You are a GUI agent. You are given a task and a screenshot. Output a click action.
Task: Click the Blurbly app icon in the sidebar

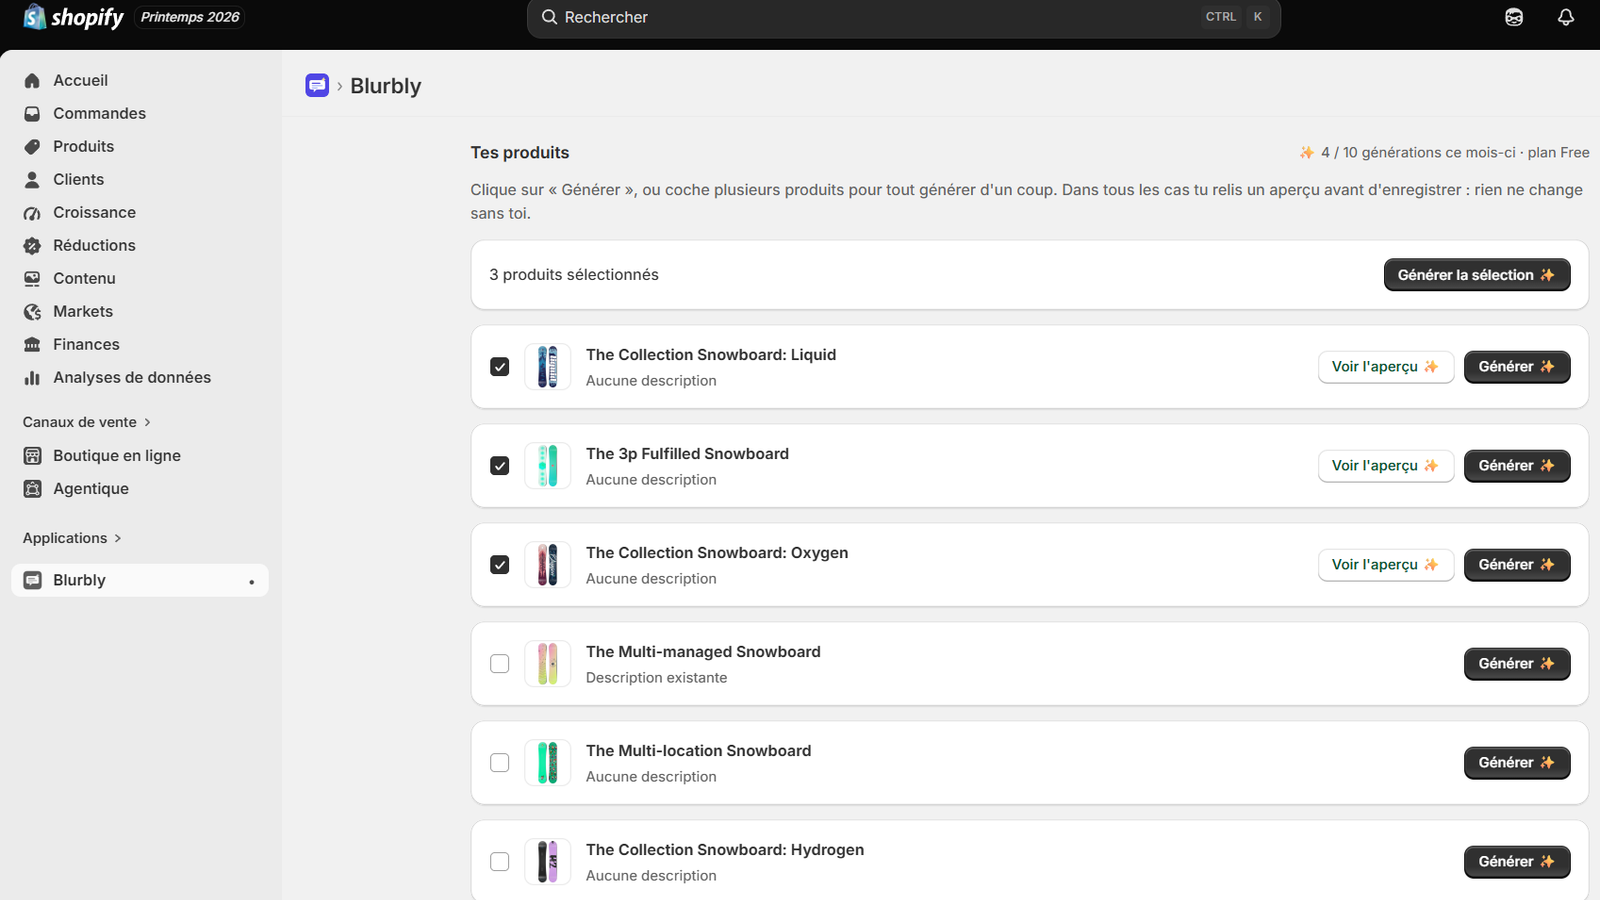click(32, 581)
